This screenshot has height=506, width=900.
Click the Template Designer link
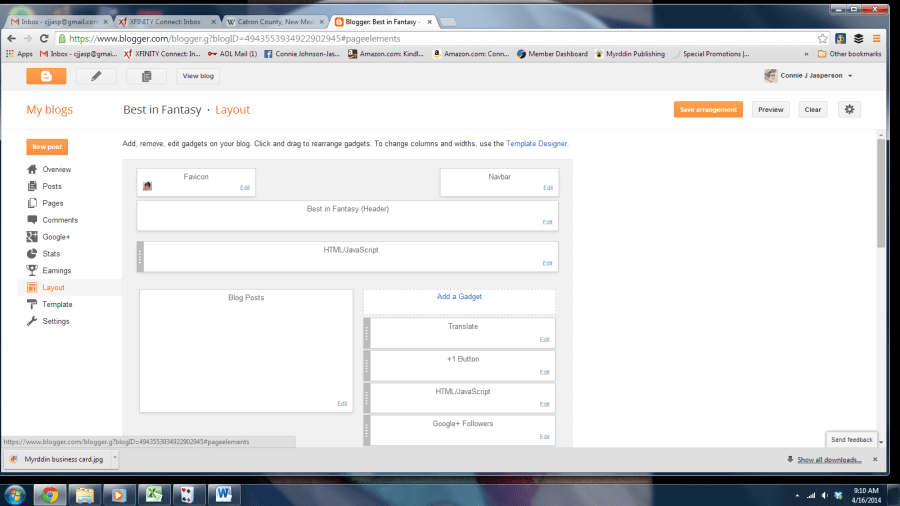click(536, 144)
